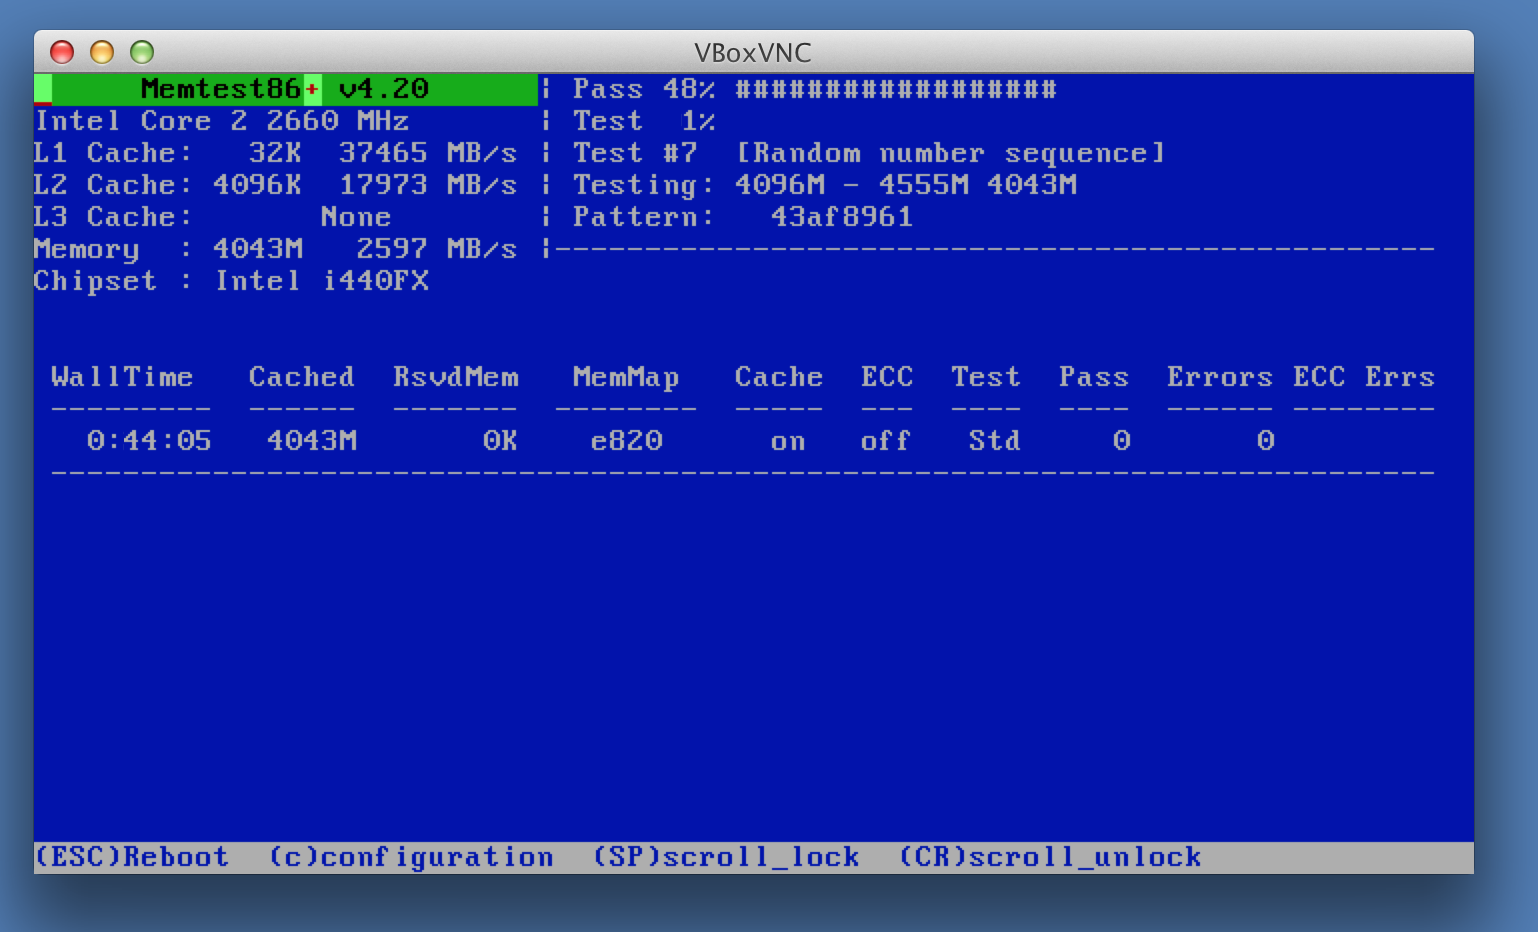Click the Pass 48% readout

[644, 89]
